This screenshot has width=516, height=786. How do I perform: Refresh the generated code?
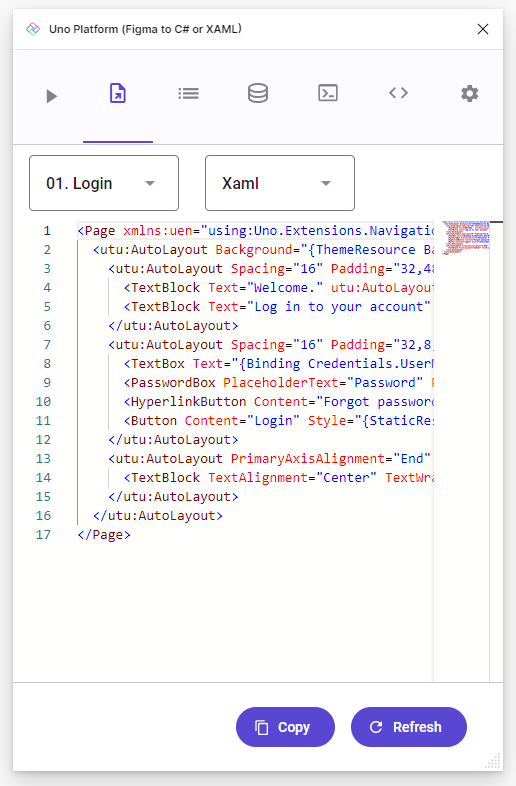[x=409, y=727]
